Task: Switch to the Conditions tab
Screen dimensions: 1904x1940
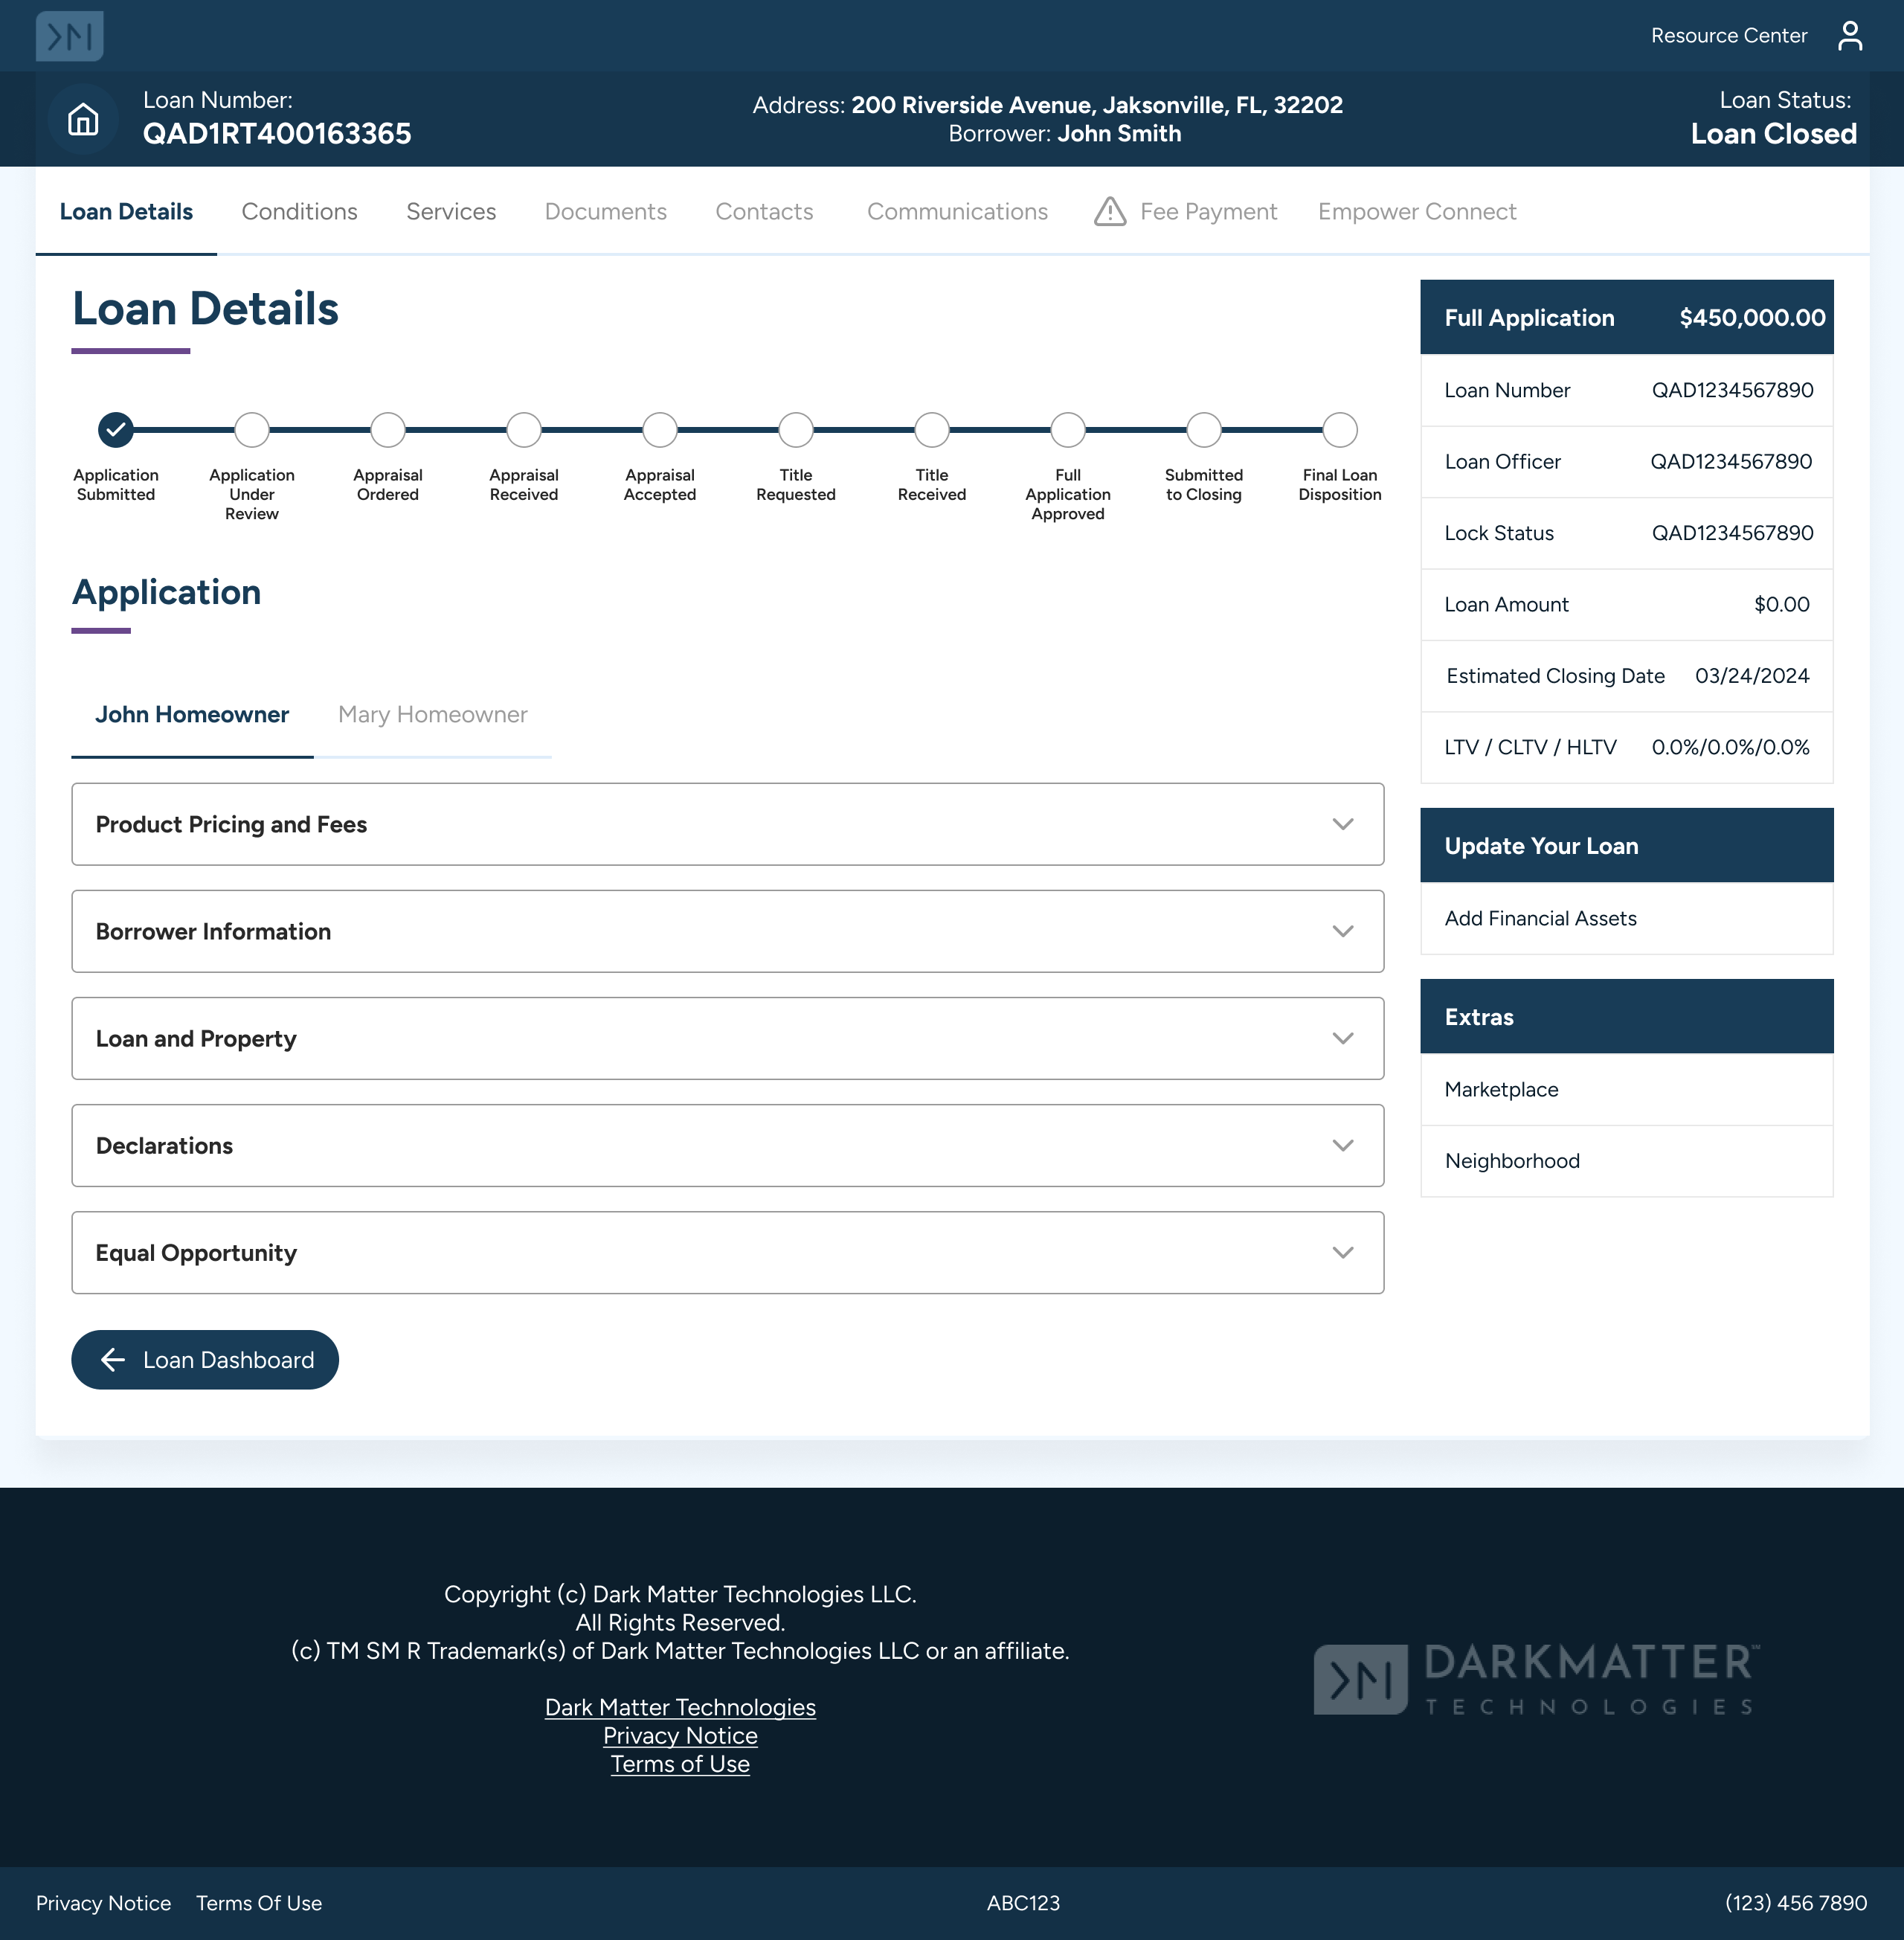Action: (x=299, y=212)
